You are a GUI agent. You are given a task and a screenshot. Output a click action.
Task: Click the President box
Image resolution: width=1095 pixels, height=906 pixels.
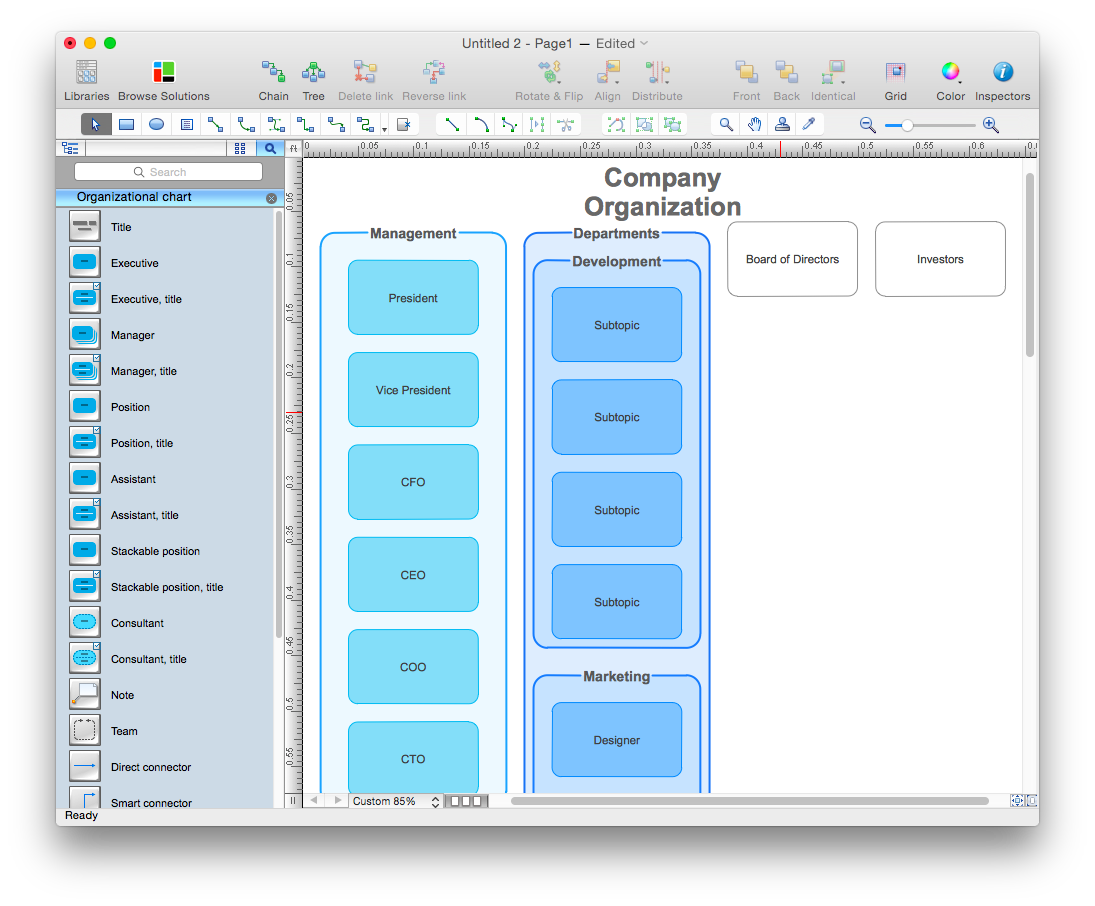tap(413, 298)
